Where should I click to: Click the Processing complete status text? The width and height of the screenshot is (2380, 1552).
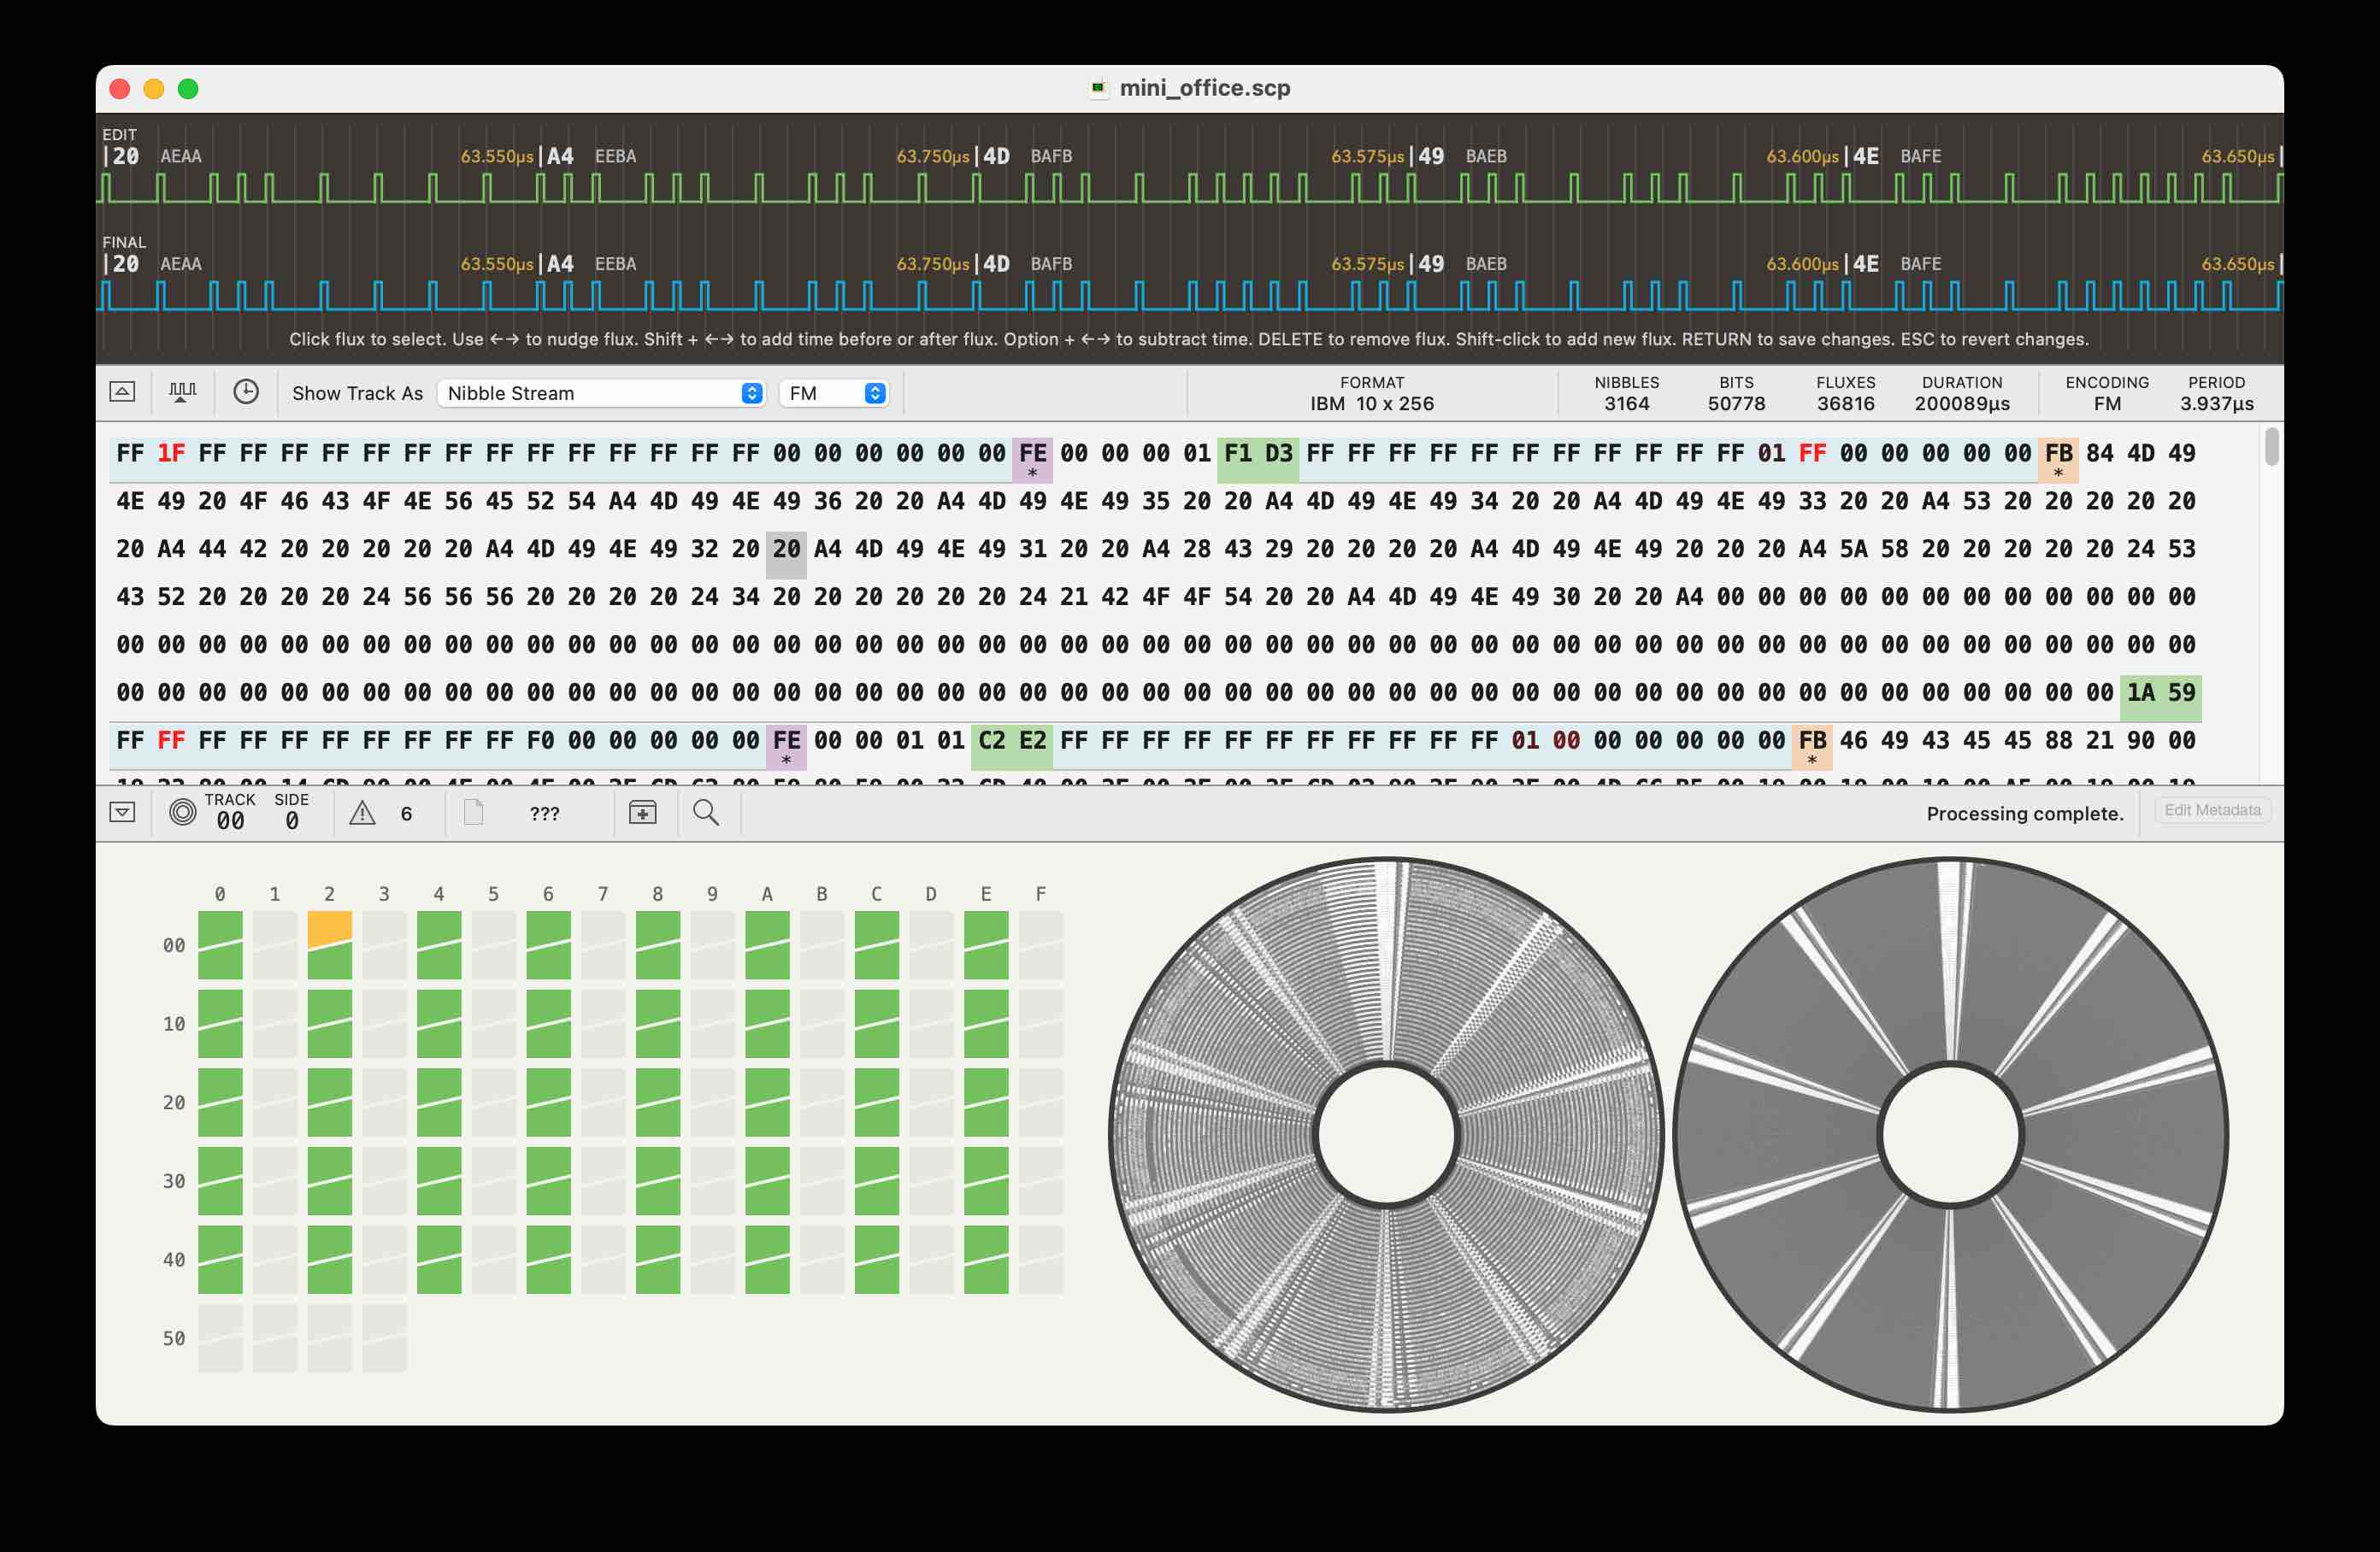pyautogui.click(x=2025, y=813)
